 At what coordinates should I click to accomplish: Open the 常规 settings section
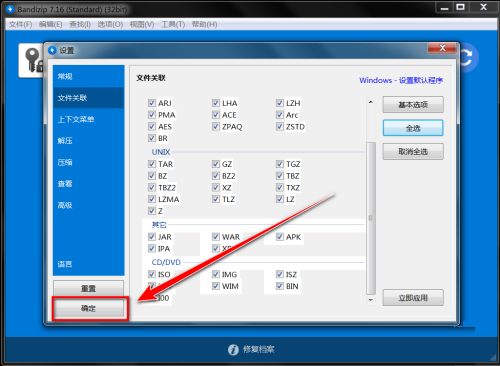(88, 76)
